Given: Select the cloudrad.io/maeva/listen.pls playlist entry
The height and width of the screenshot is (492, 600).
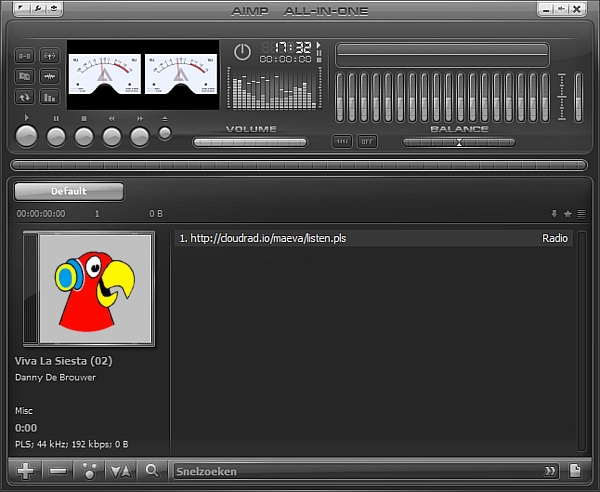Looking at the screenshot, I should pyautogui.click(x=373, y=238).
